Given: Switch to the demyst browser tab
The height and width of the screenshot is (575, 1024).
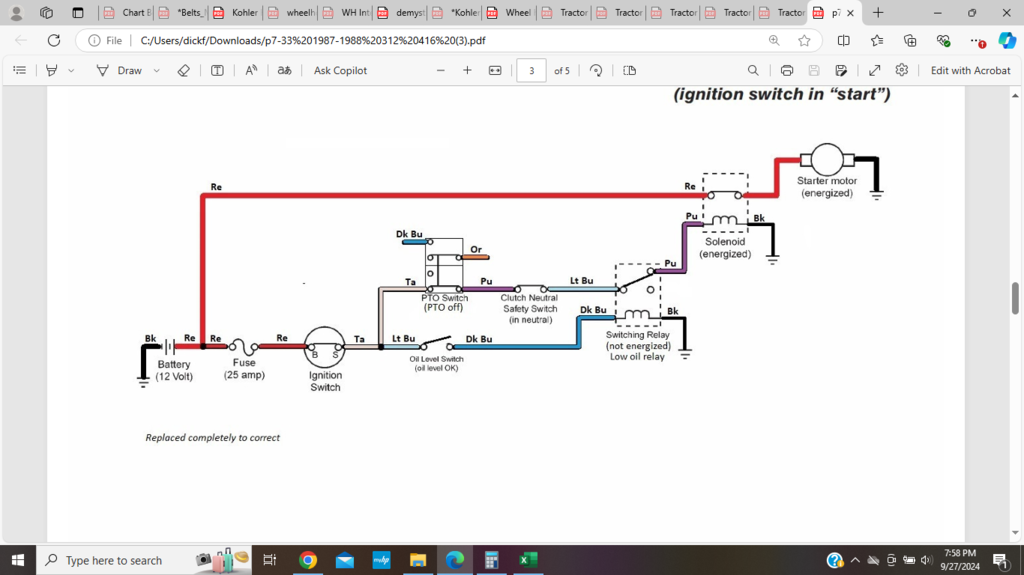Looking at the screenshot, I should (400, 13).
